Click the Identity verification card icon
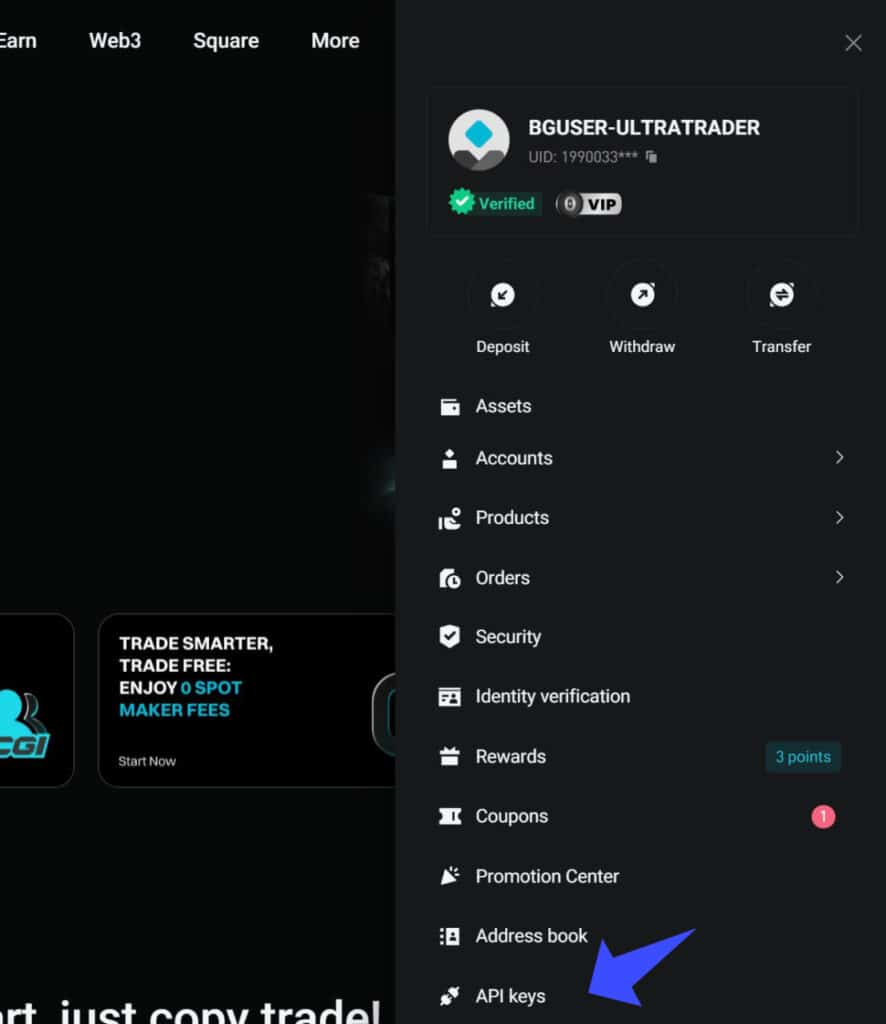 click(x=449, y=697)
